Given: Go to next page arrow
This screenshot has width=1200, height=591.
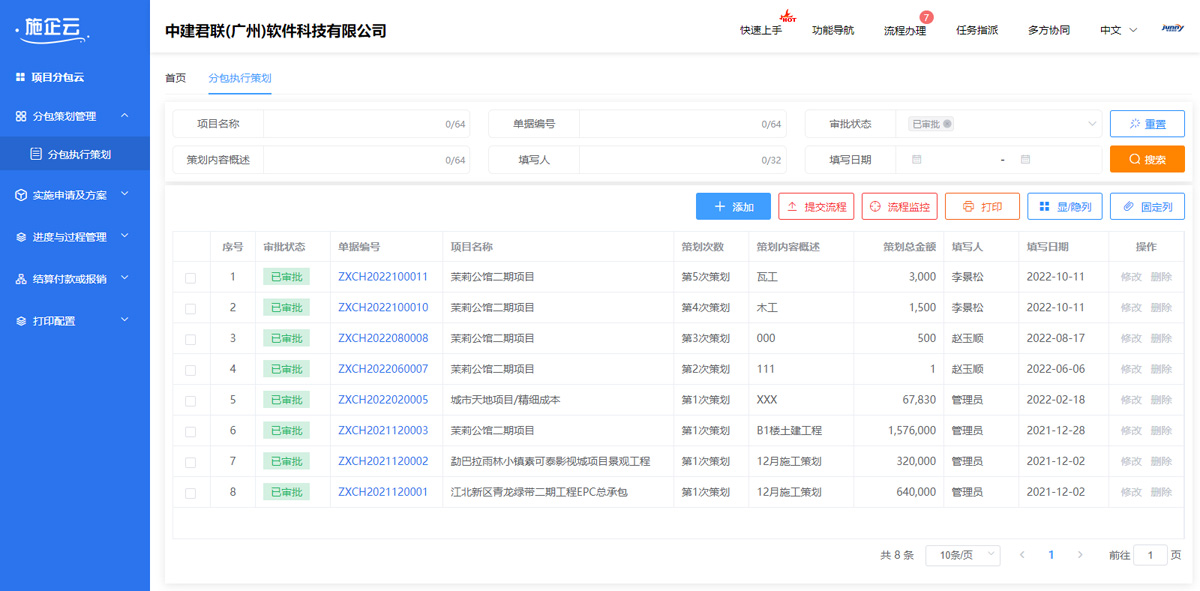Looking at the screenshot, I should [1080, 555].
